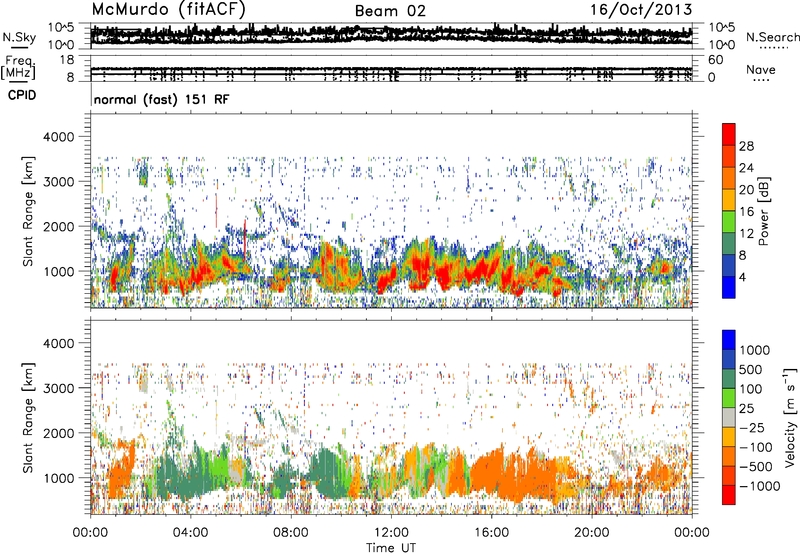Viewport: 800px width, 554px height.
Task: Click the '500' velocity colorbar tick label
Action: [x=751, y=370]
